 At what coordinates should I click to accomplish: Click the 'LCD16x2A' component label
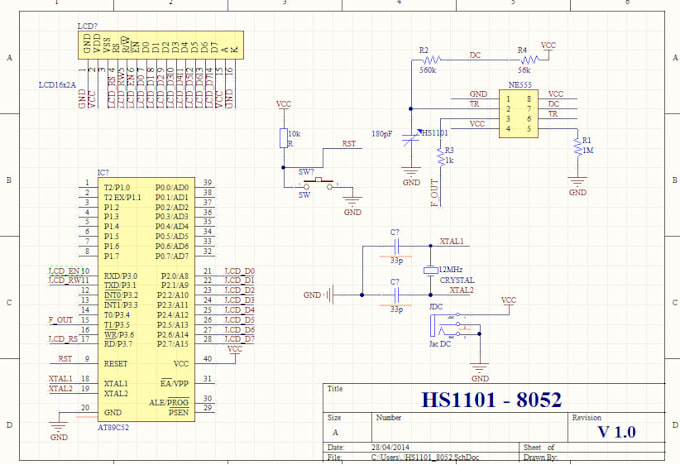pyautogui.click(x=57, y=85)
